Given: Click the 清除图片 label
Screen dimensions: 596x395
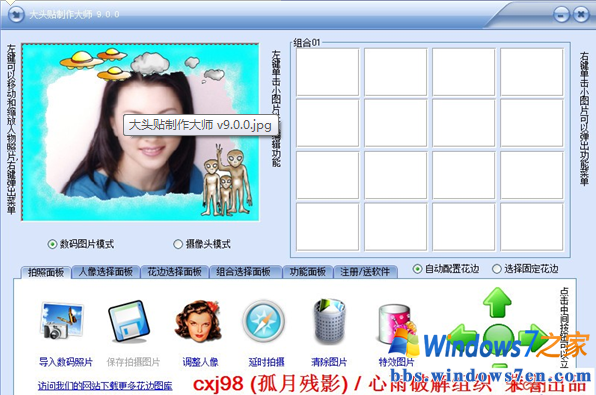Looking at the screenshot, I should point(329,362).
